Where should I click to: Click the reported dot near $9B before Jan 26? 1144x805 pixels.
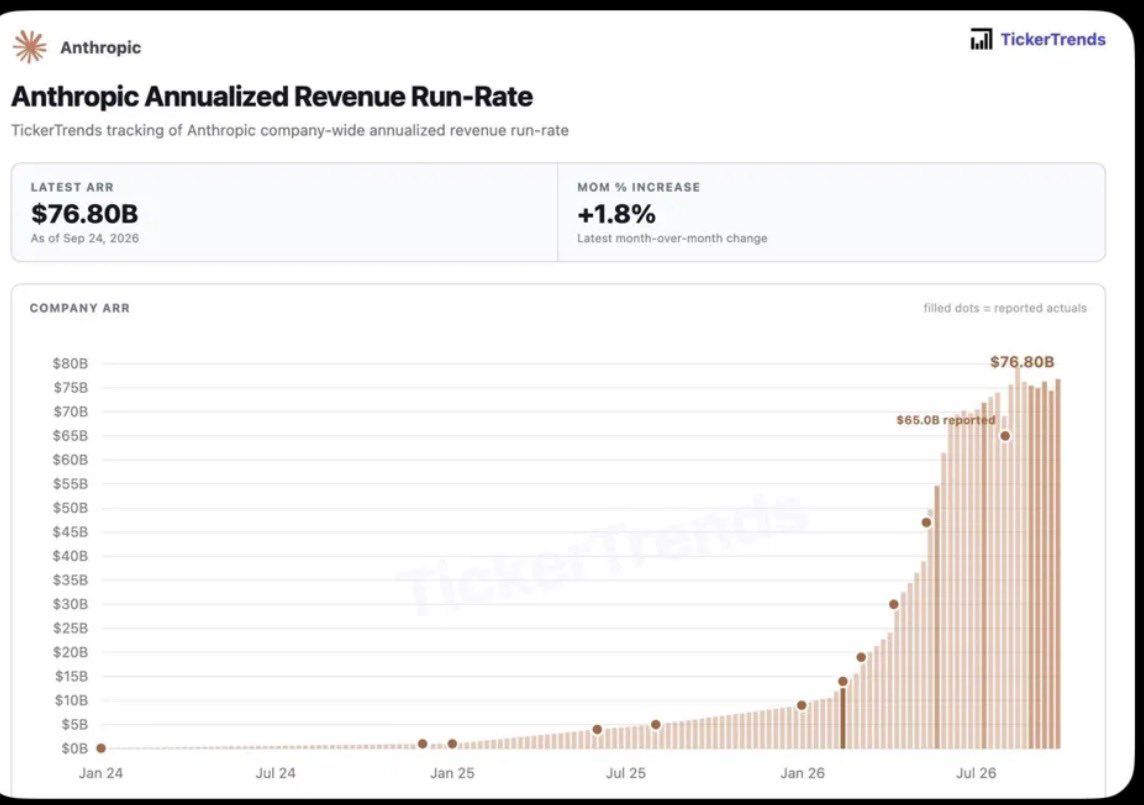click(802, 706)
